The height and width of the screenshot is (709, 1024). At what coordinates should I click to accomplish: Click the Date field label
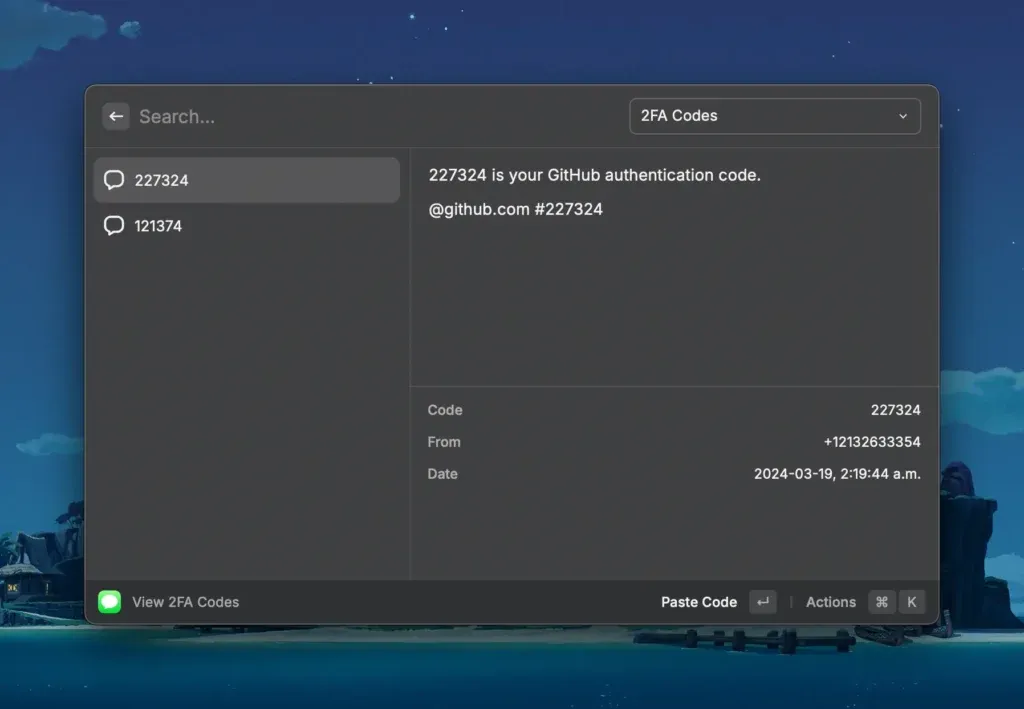pyautogui.click(x=442, y=474)
